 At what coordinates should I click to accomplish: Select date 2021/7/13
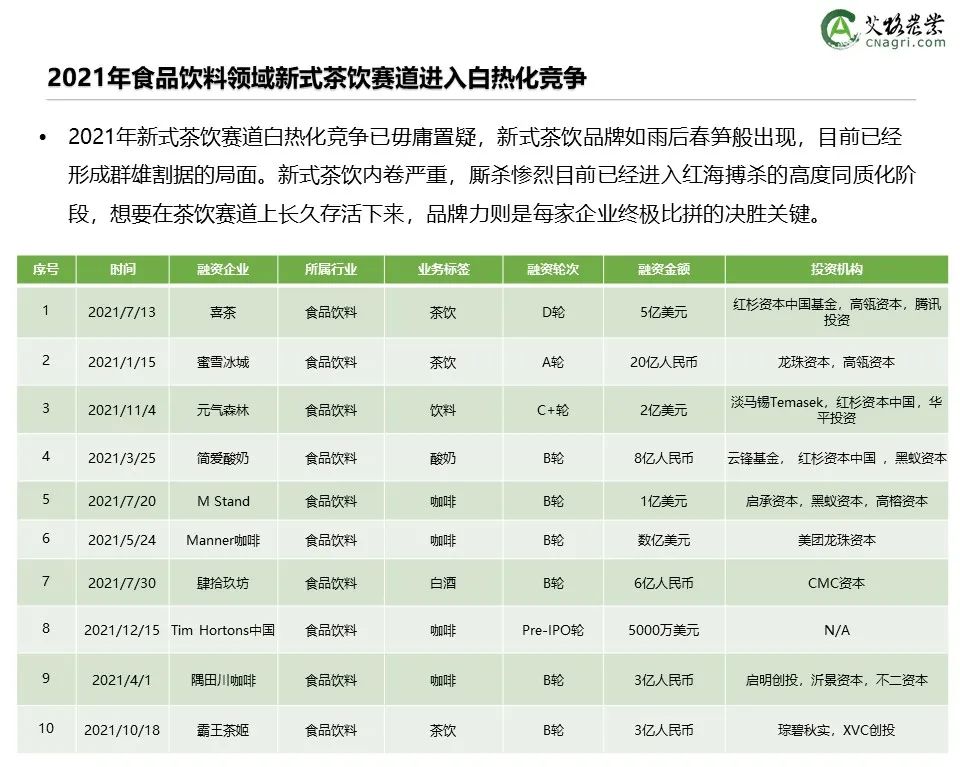tap(122, 312)
